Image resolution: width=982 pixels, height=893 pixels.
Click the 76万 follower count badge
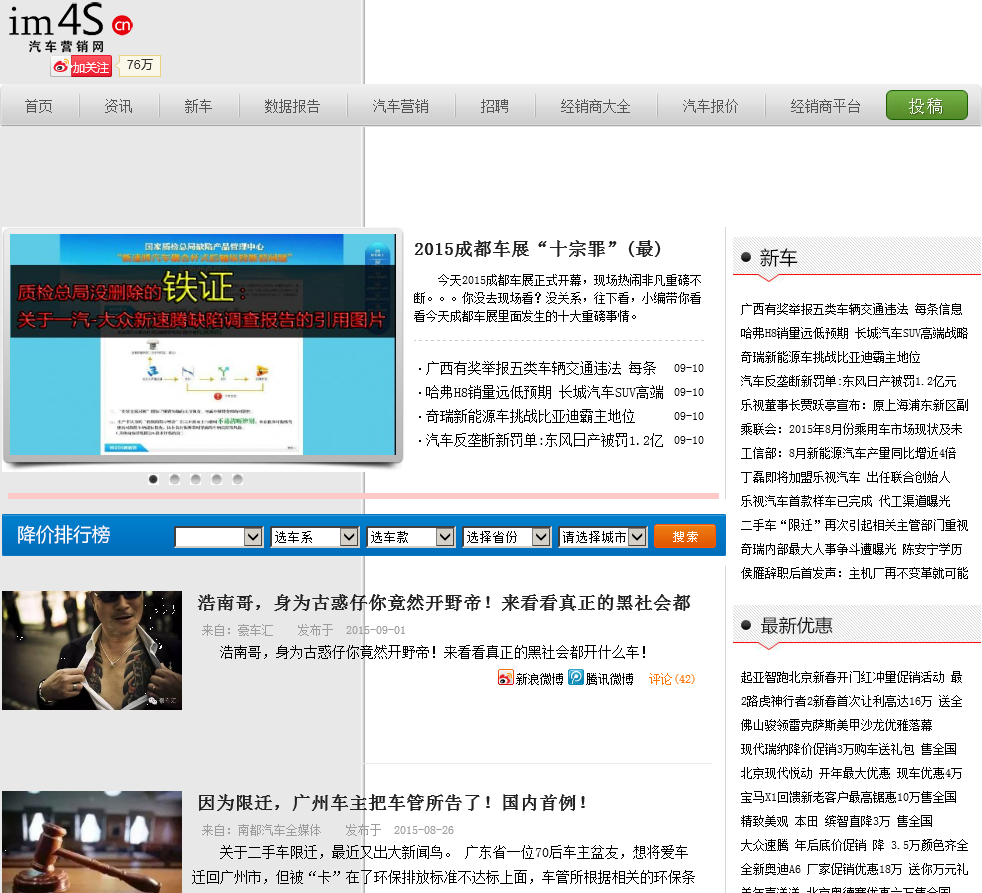coord(140,65)
